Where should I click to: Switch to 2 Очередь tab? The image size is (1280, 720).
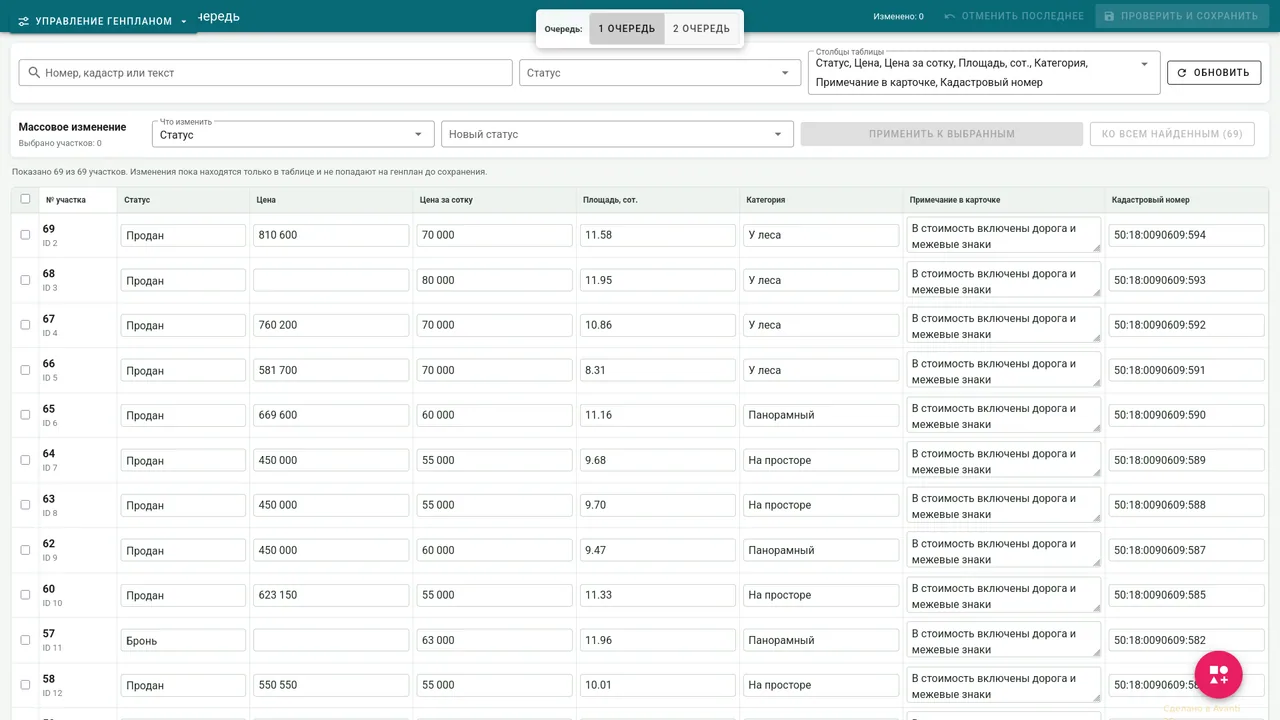pos(701,29)
